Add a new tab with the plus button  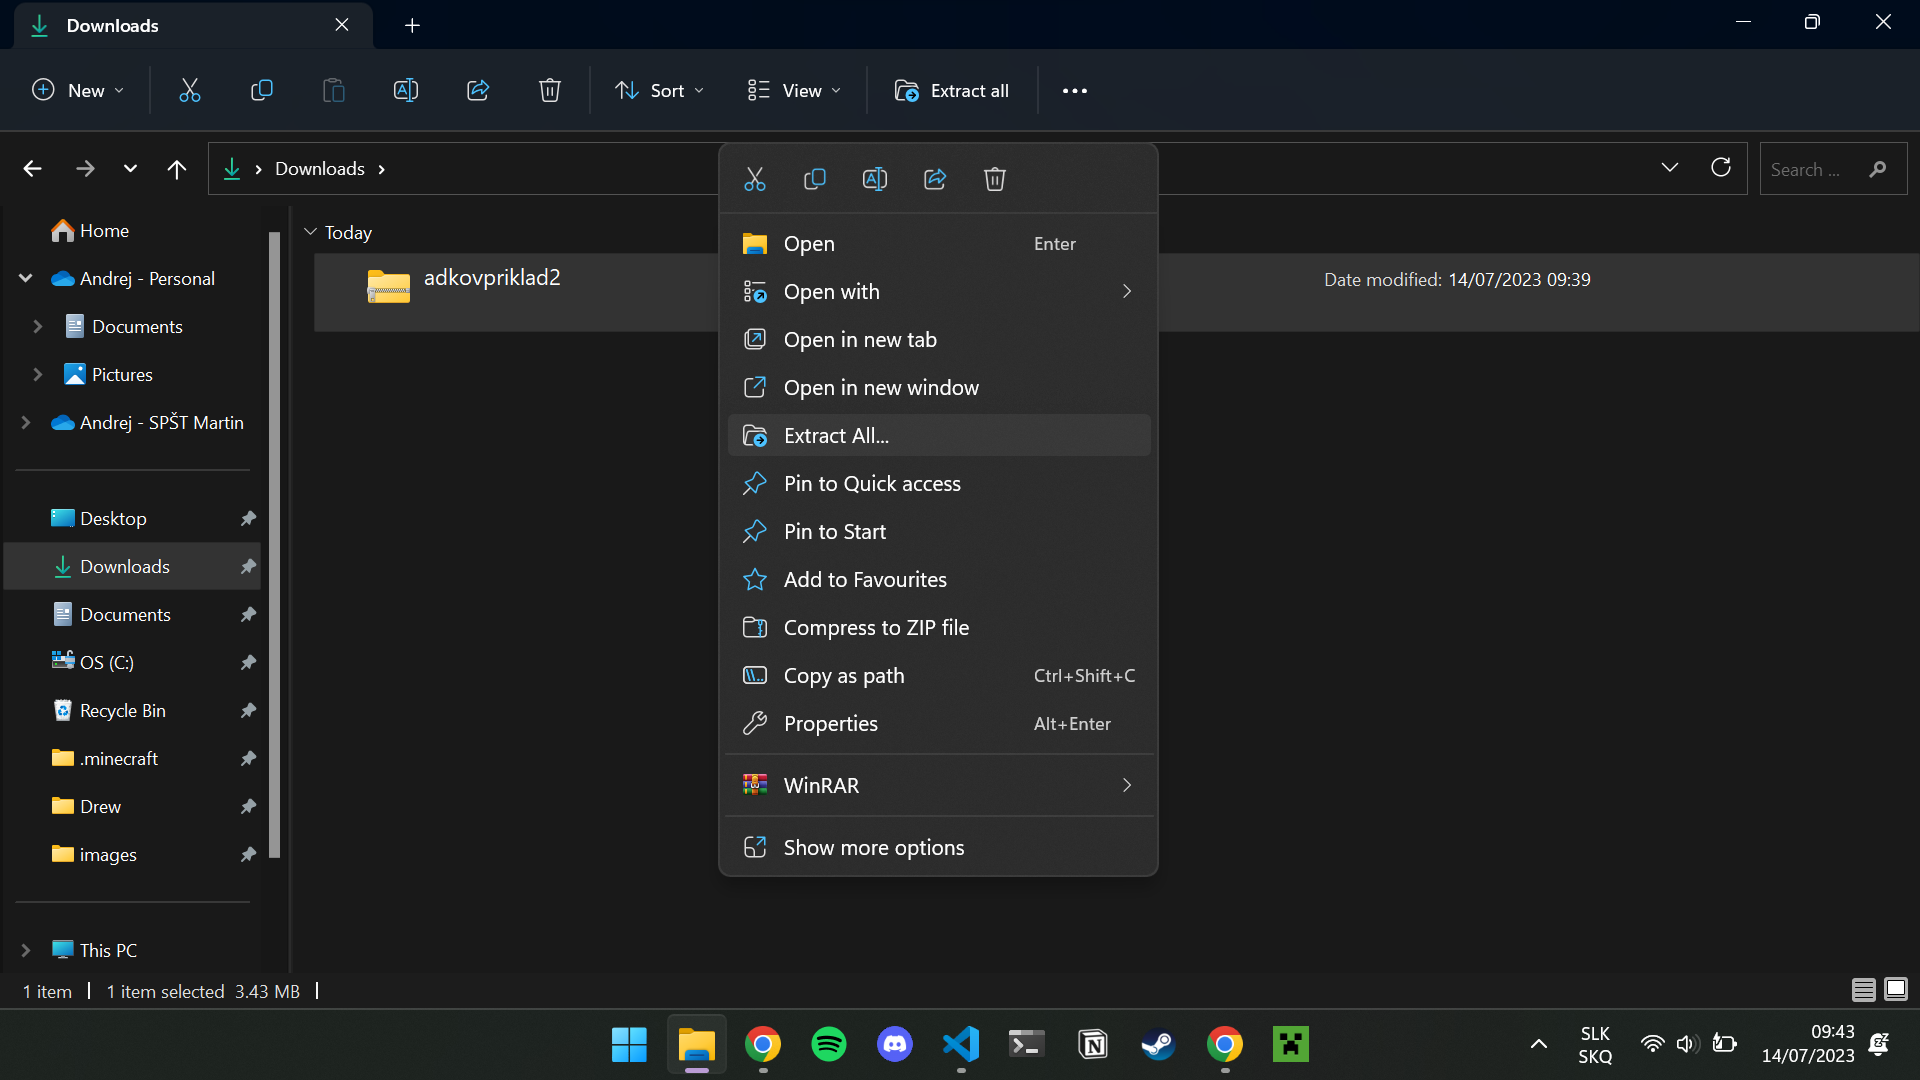pyautogui.click(x=412, y=25)
